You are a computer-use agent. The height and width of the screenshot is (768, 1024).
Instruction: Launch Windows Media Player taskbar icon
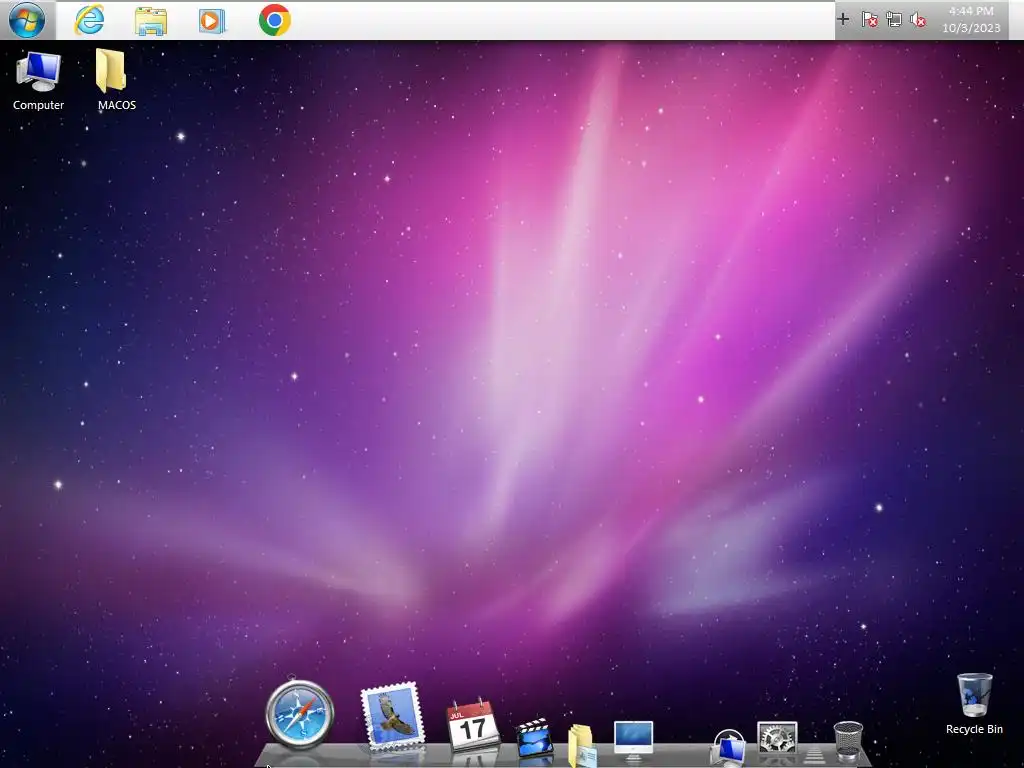point(212,21)
